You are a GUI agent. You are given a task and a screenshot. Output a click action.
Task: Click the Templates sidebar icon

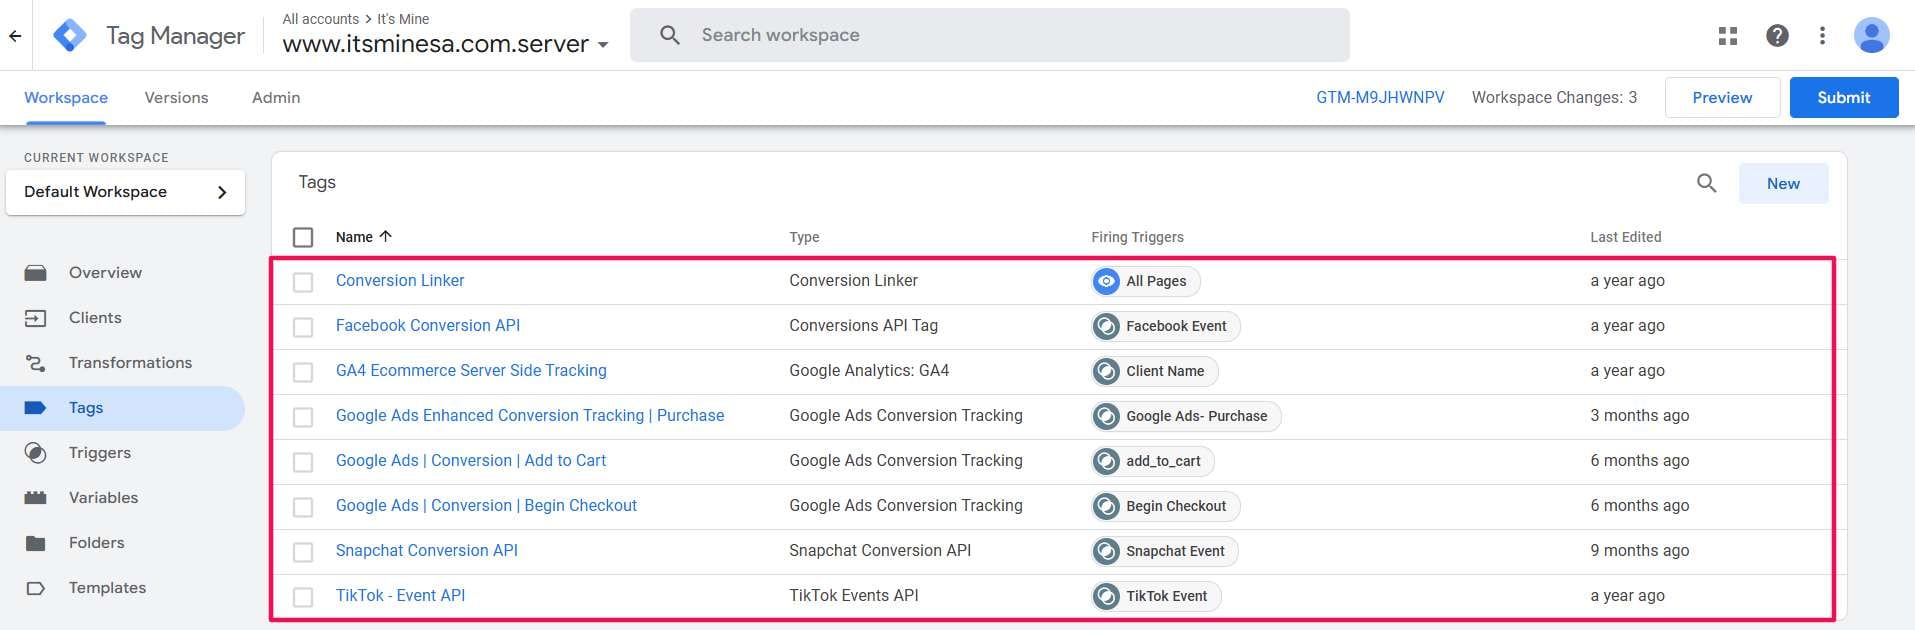pyautogui.click(x=36, y=588)
